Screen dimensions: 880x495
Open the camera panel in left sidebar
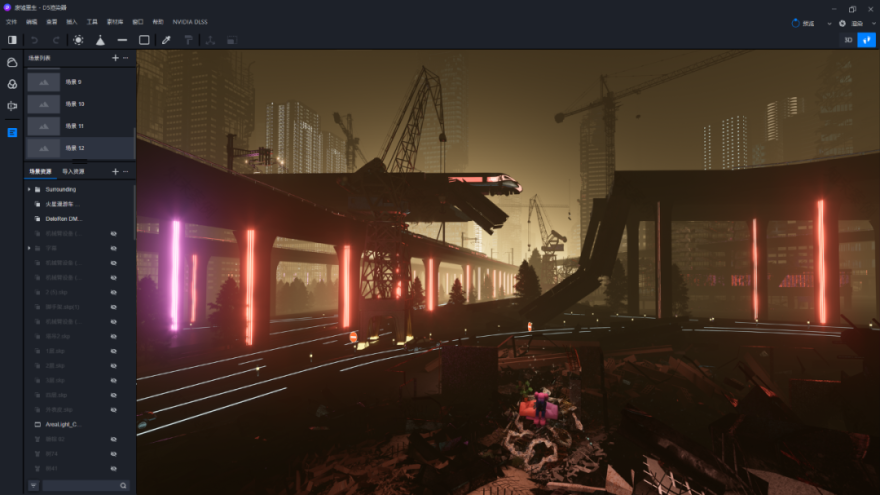[x=12, y=106]
